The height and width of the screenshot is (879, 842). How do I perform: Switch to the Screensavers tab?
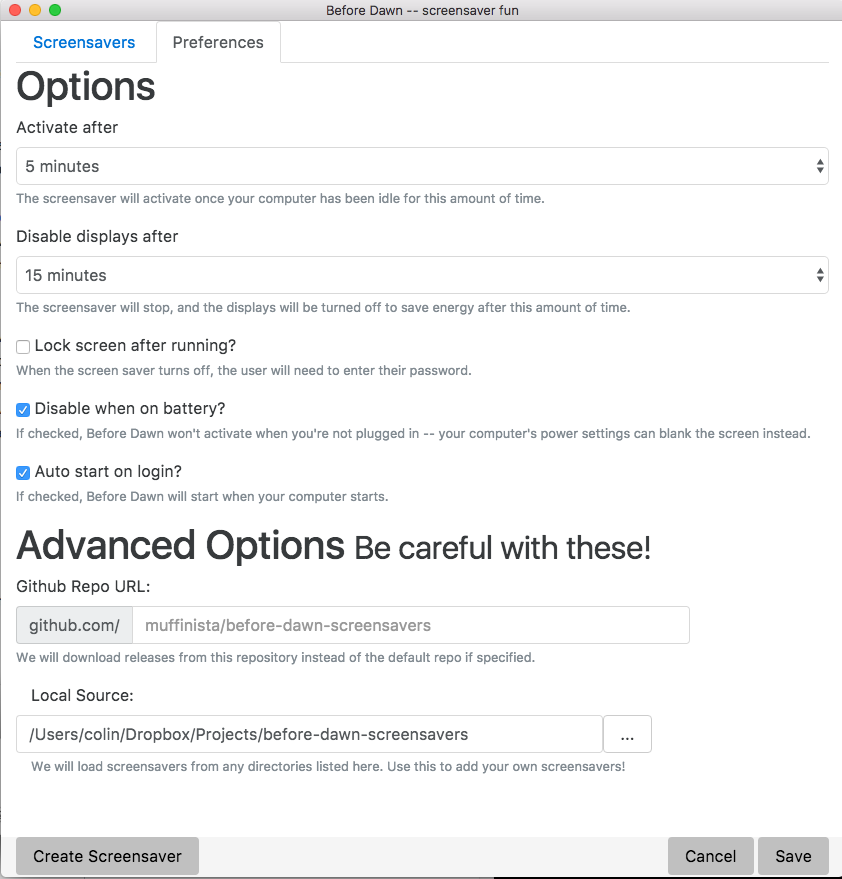(85, 43)
